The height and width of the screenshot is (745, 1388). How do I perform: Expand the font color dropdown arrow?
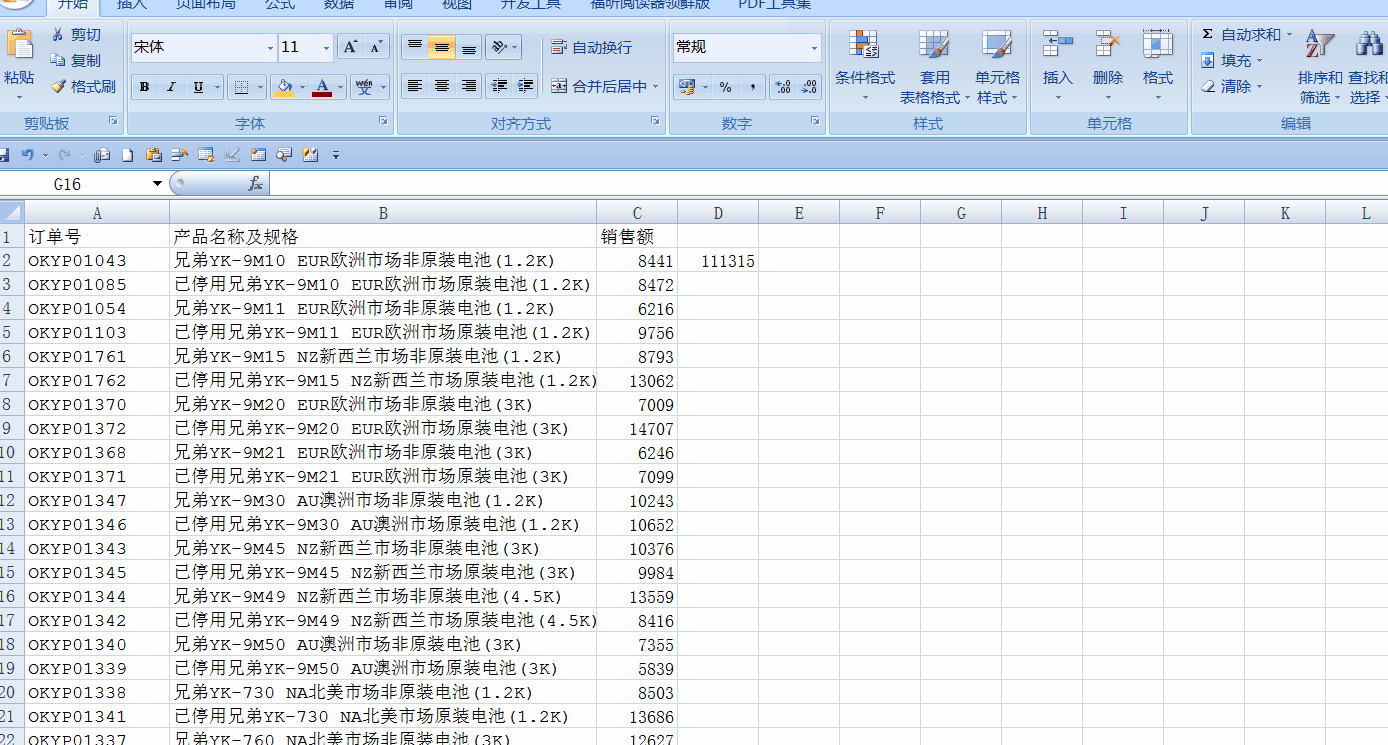click(340, 87)
